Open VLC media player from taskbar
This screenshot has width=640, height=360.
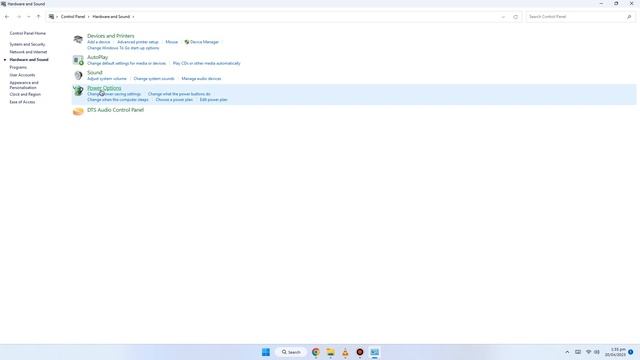click(345, 352)
